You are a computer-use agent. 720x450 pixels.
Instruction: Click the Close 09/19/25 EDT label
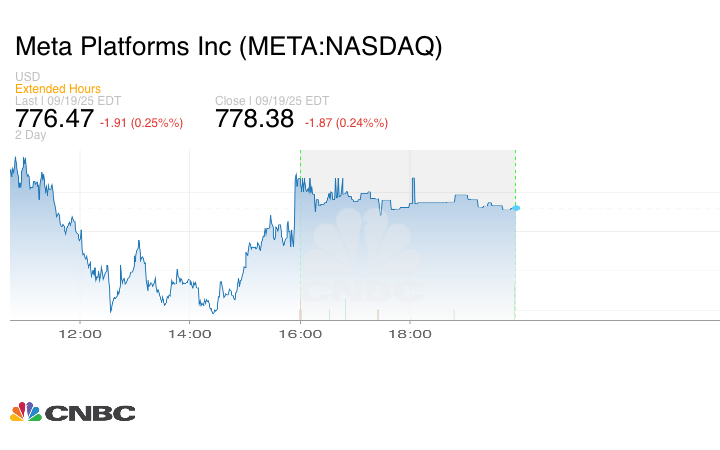coord(272,100)
